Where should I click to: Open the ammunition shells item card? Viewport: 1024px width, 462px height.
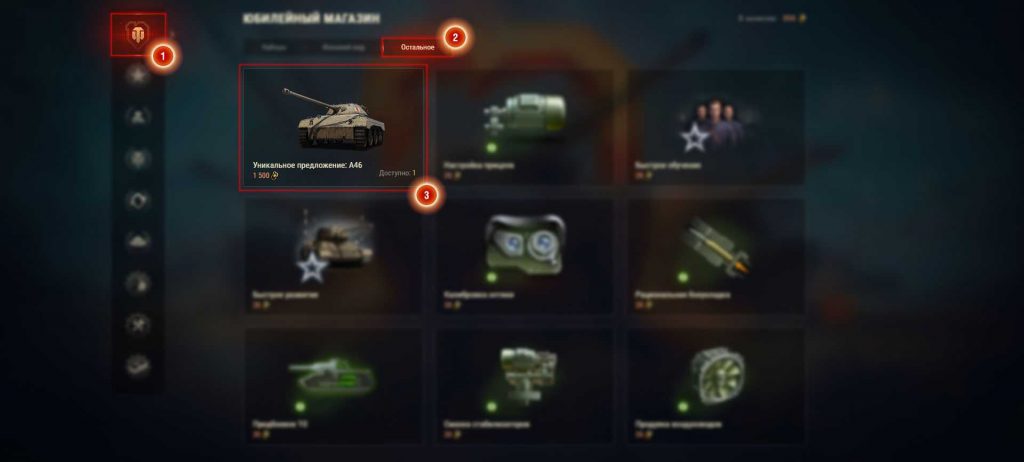716,257
